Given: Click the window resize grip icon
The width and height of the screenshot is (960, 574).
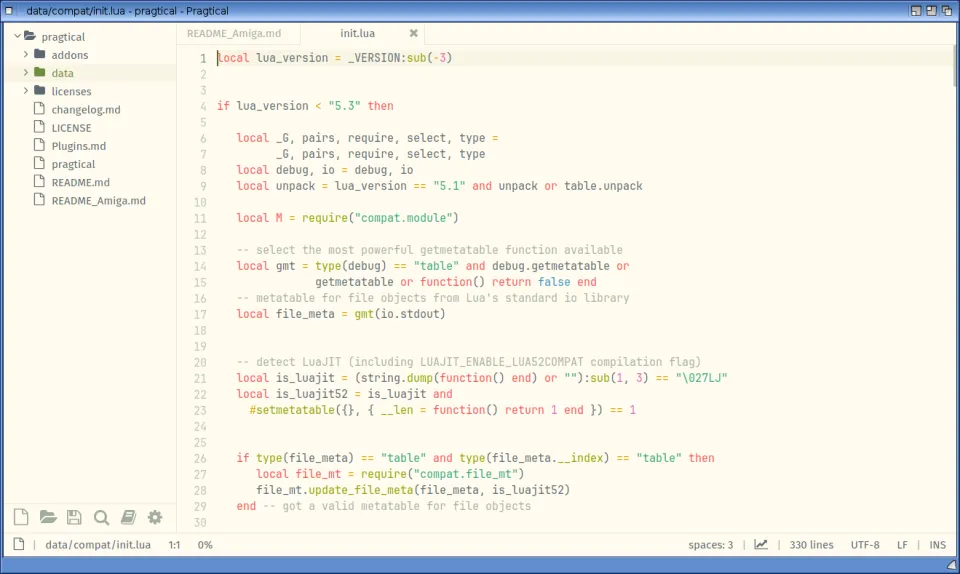Looking at the screenshot, I should pos(952,565).
